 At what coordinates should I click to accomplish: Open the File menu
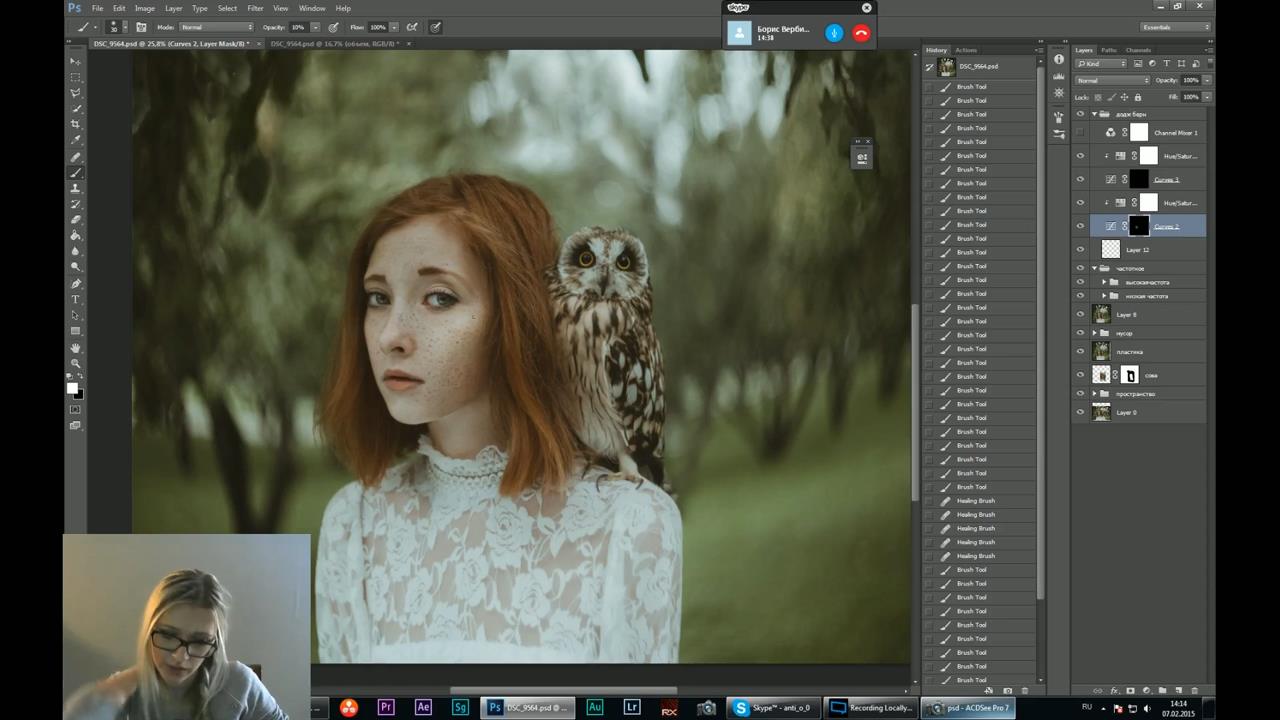(x=98, y=8)
